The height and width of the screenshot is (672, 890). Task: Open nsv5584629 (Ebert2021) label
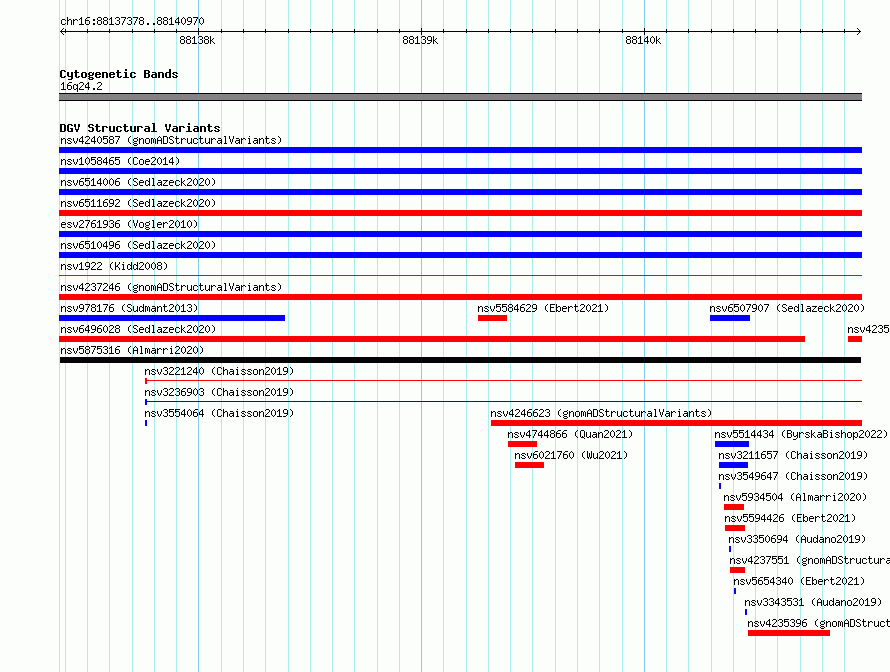[x=543, y=308]
